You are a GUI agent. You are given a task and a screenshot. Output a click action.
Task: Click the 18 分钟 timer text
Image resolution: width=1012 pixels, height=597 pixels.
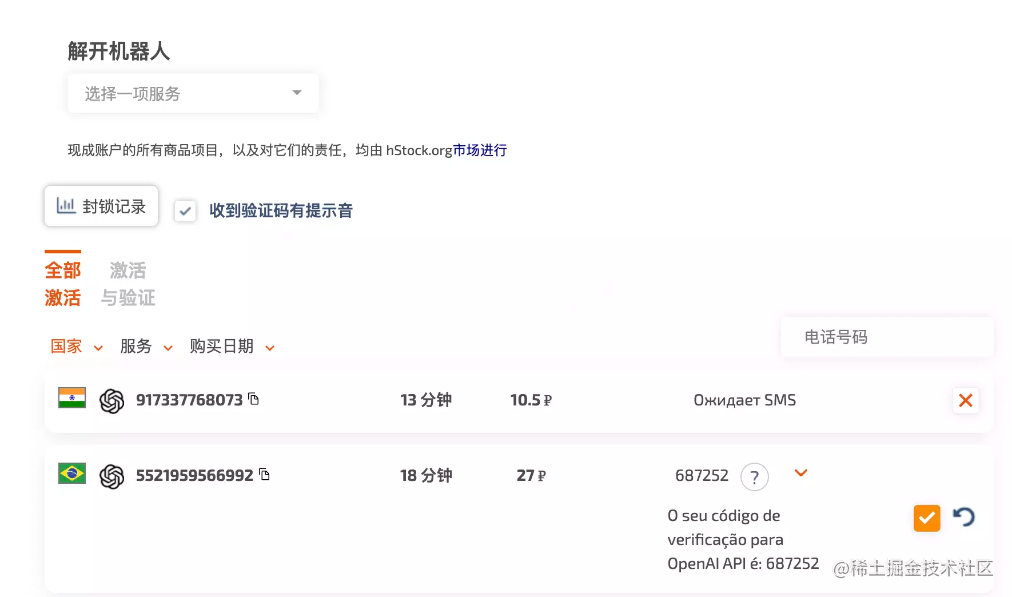[426, 476]
